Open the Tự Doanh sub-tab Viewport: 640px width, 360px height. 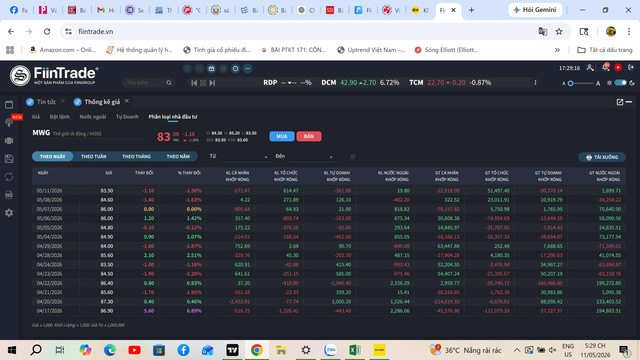127,117
